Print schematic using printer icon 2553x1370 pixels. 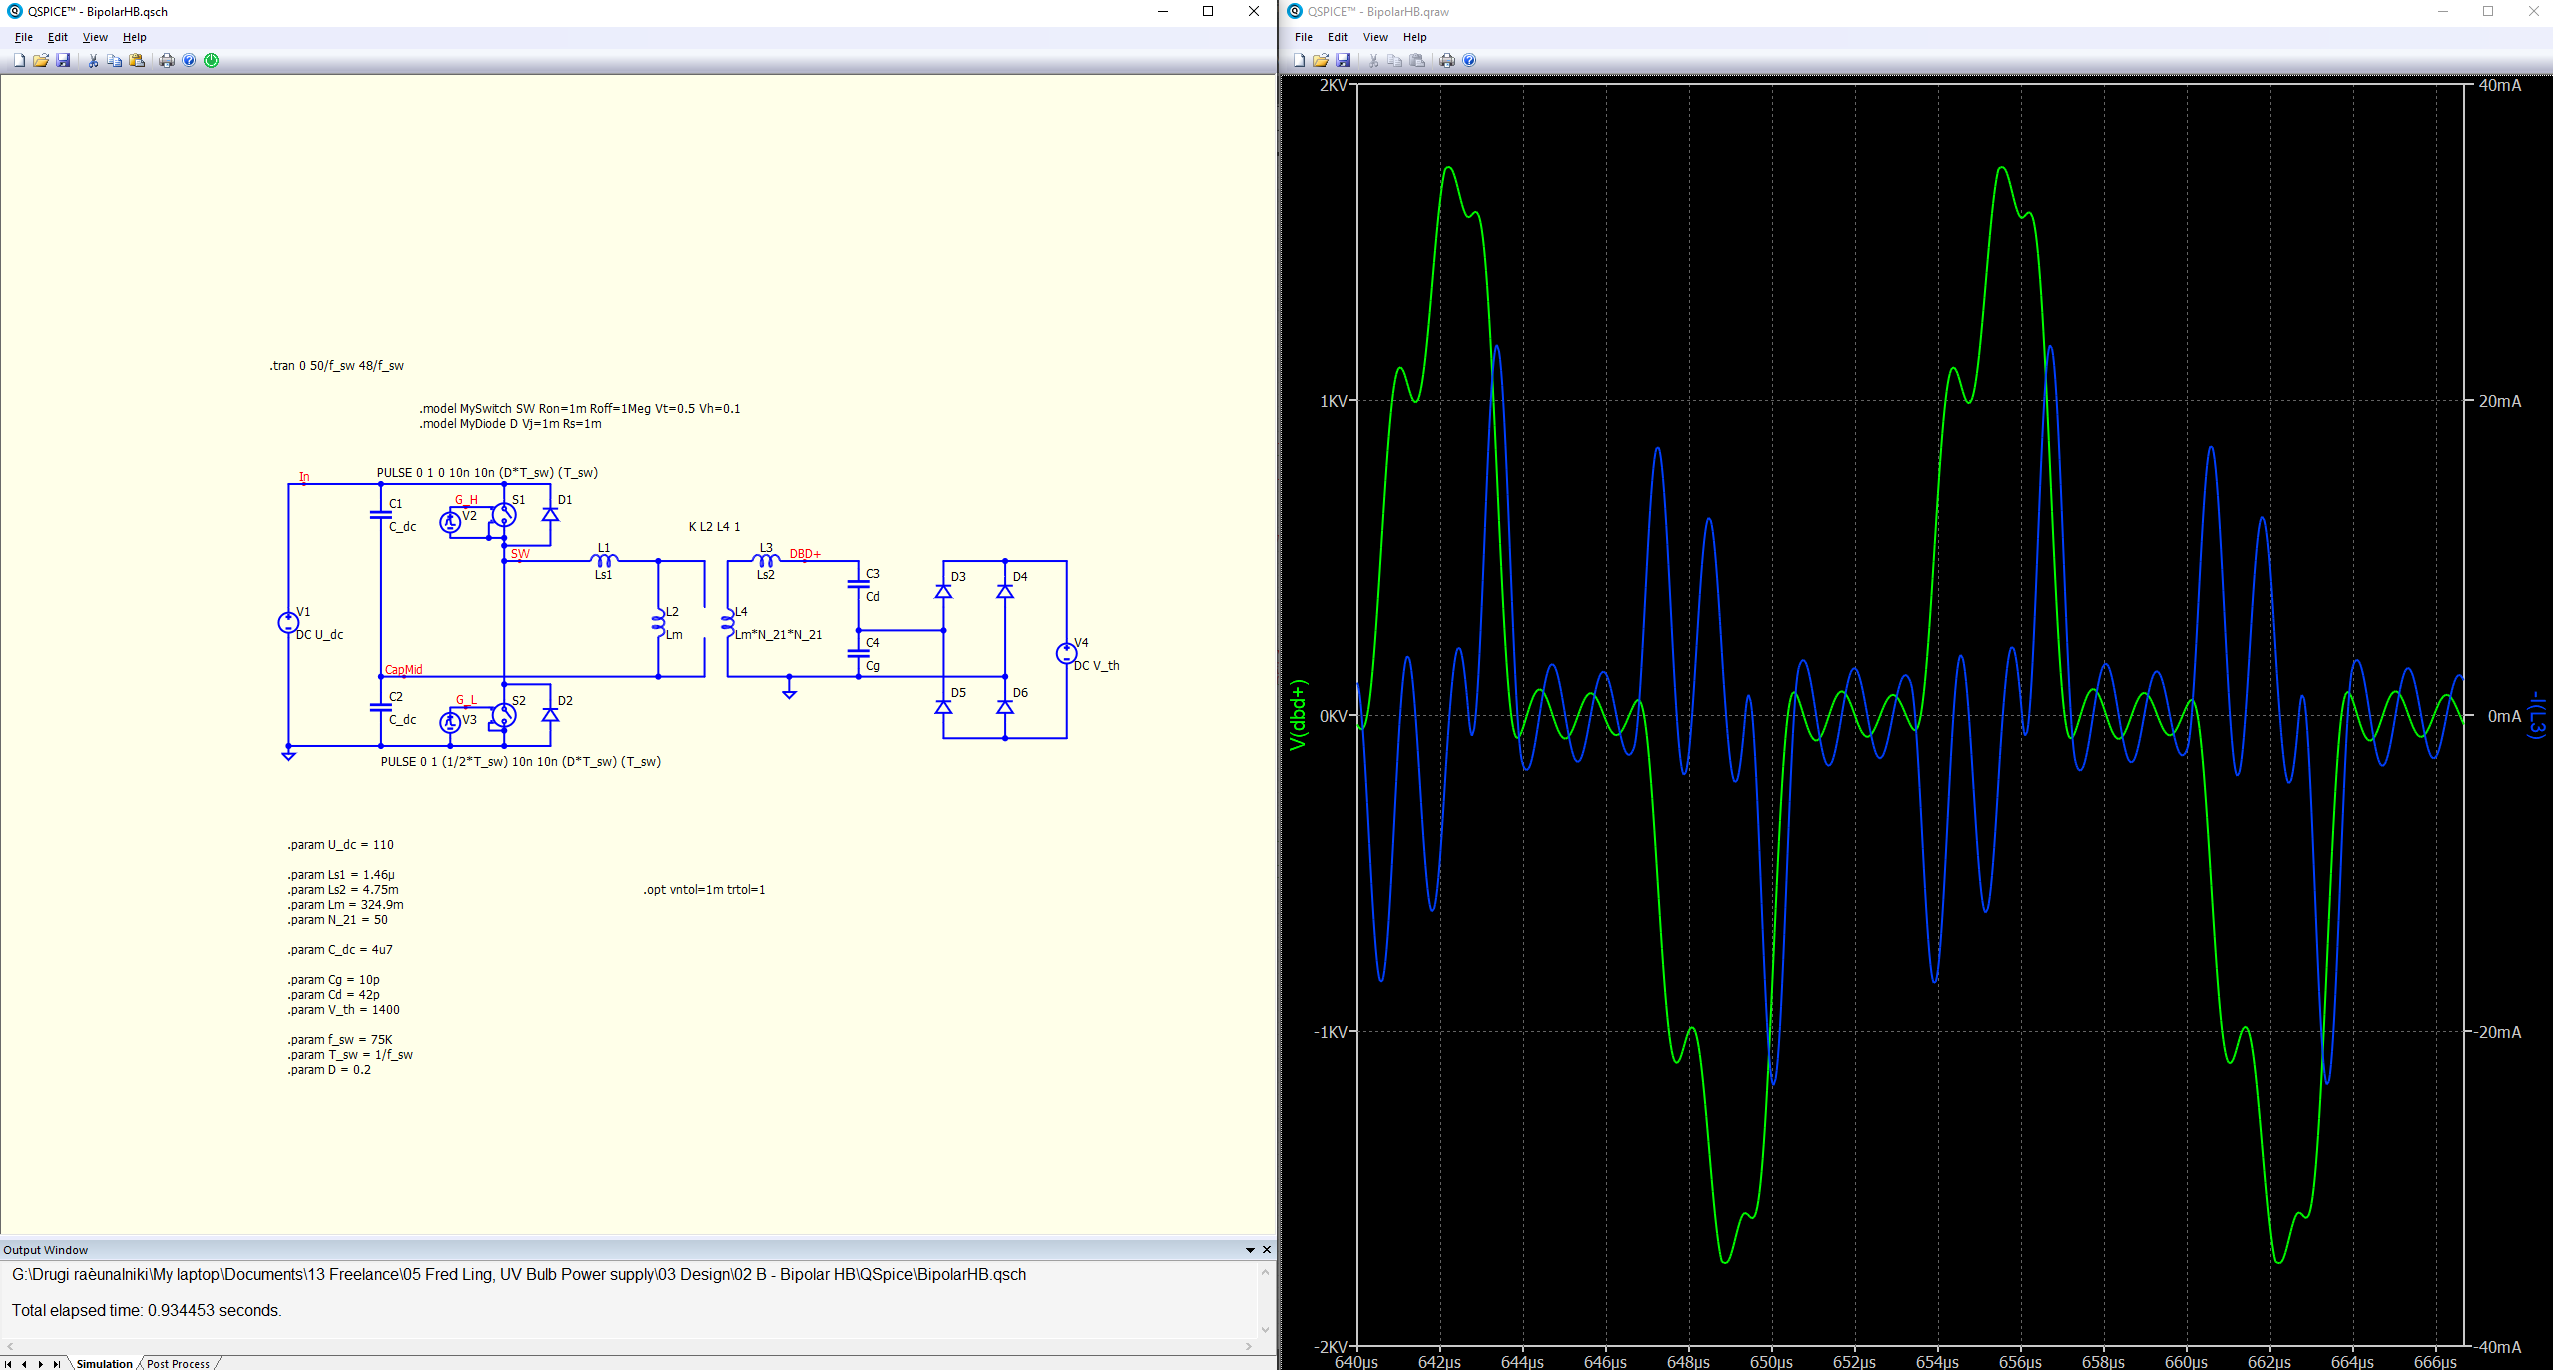(167, 61)
